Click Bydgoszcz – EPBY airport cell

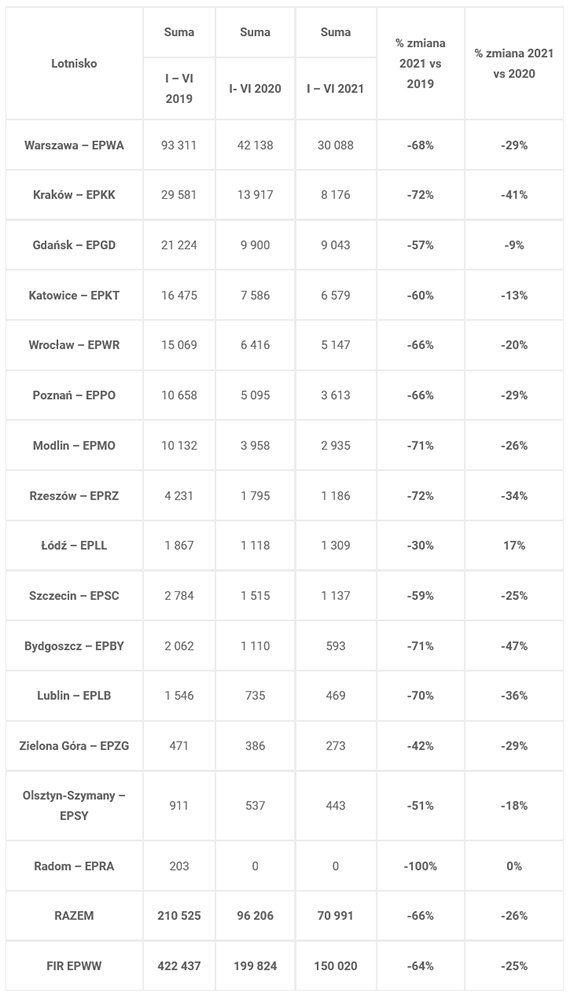(x=74, y=646)
